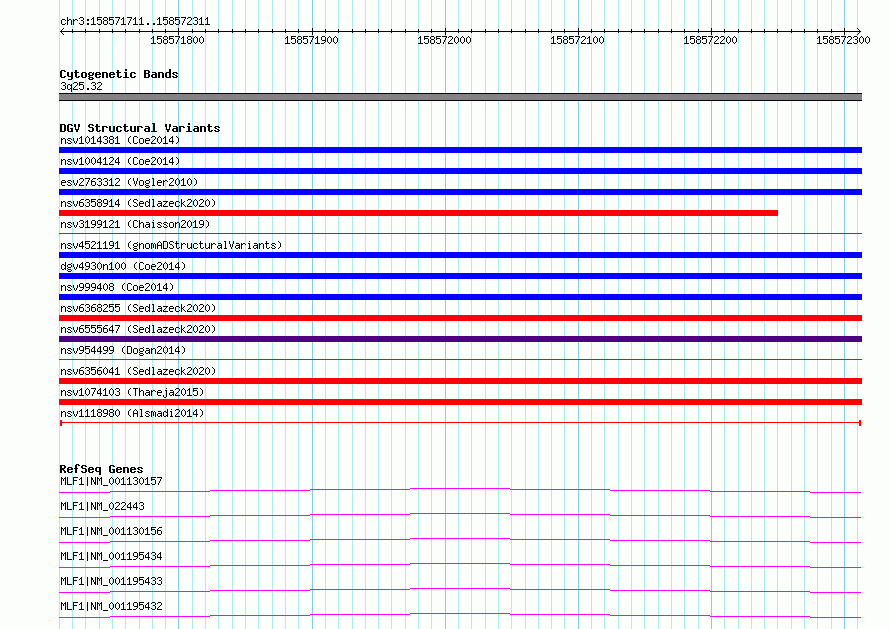Image resolution: width=890 pixels, height=629 pixels.
Task: Select blue bar of nsv4521191
Action: tap(460, 255)
